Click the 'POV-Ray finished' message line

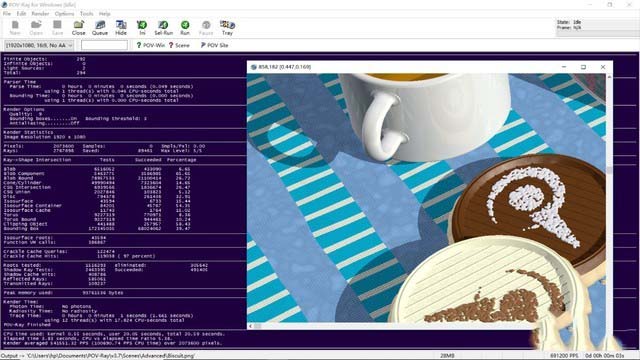27,325
